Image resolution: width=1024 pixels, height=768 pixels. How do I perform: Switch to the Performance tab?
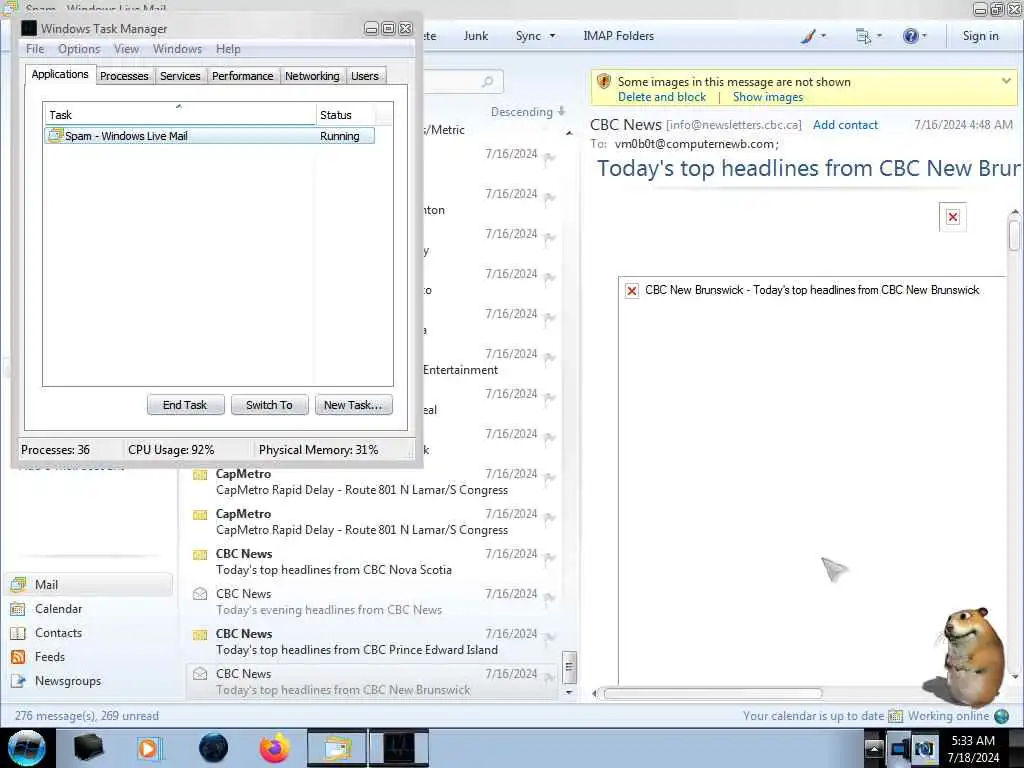[x=242, y=76]
